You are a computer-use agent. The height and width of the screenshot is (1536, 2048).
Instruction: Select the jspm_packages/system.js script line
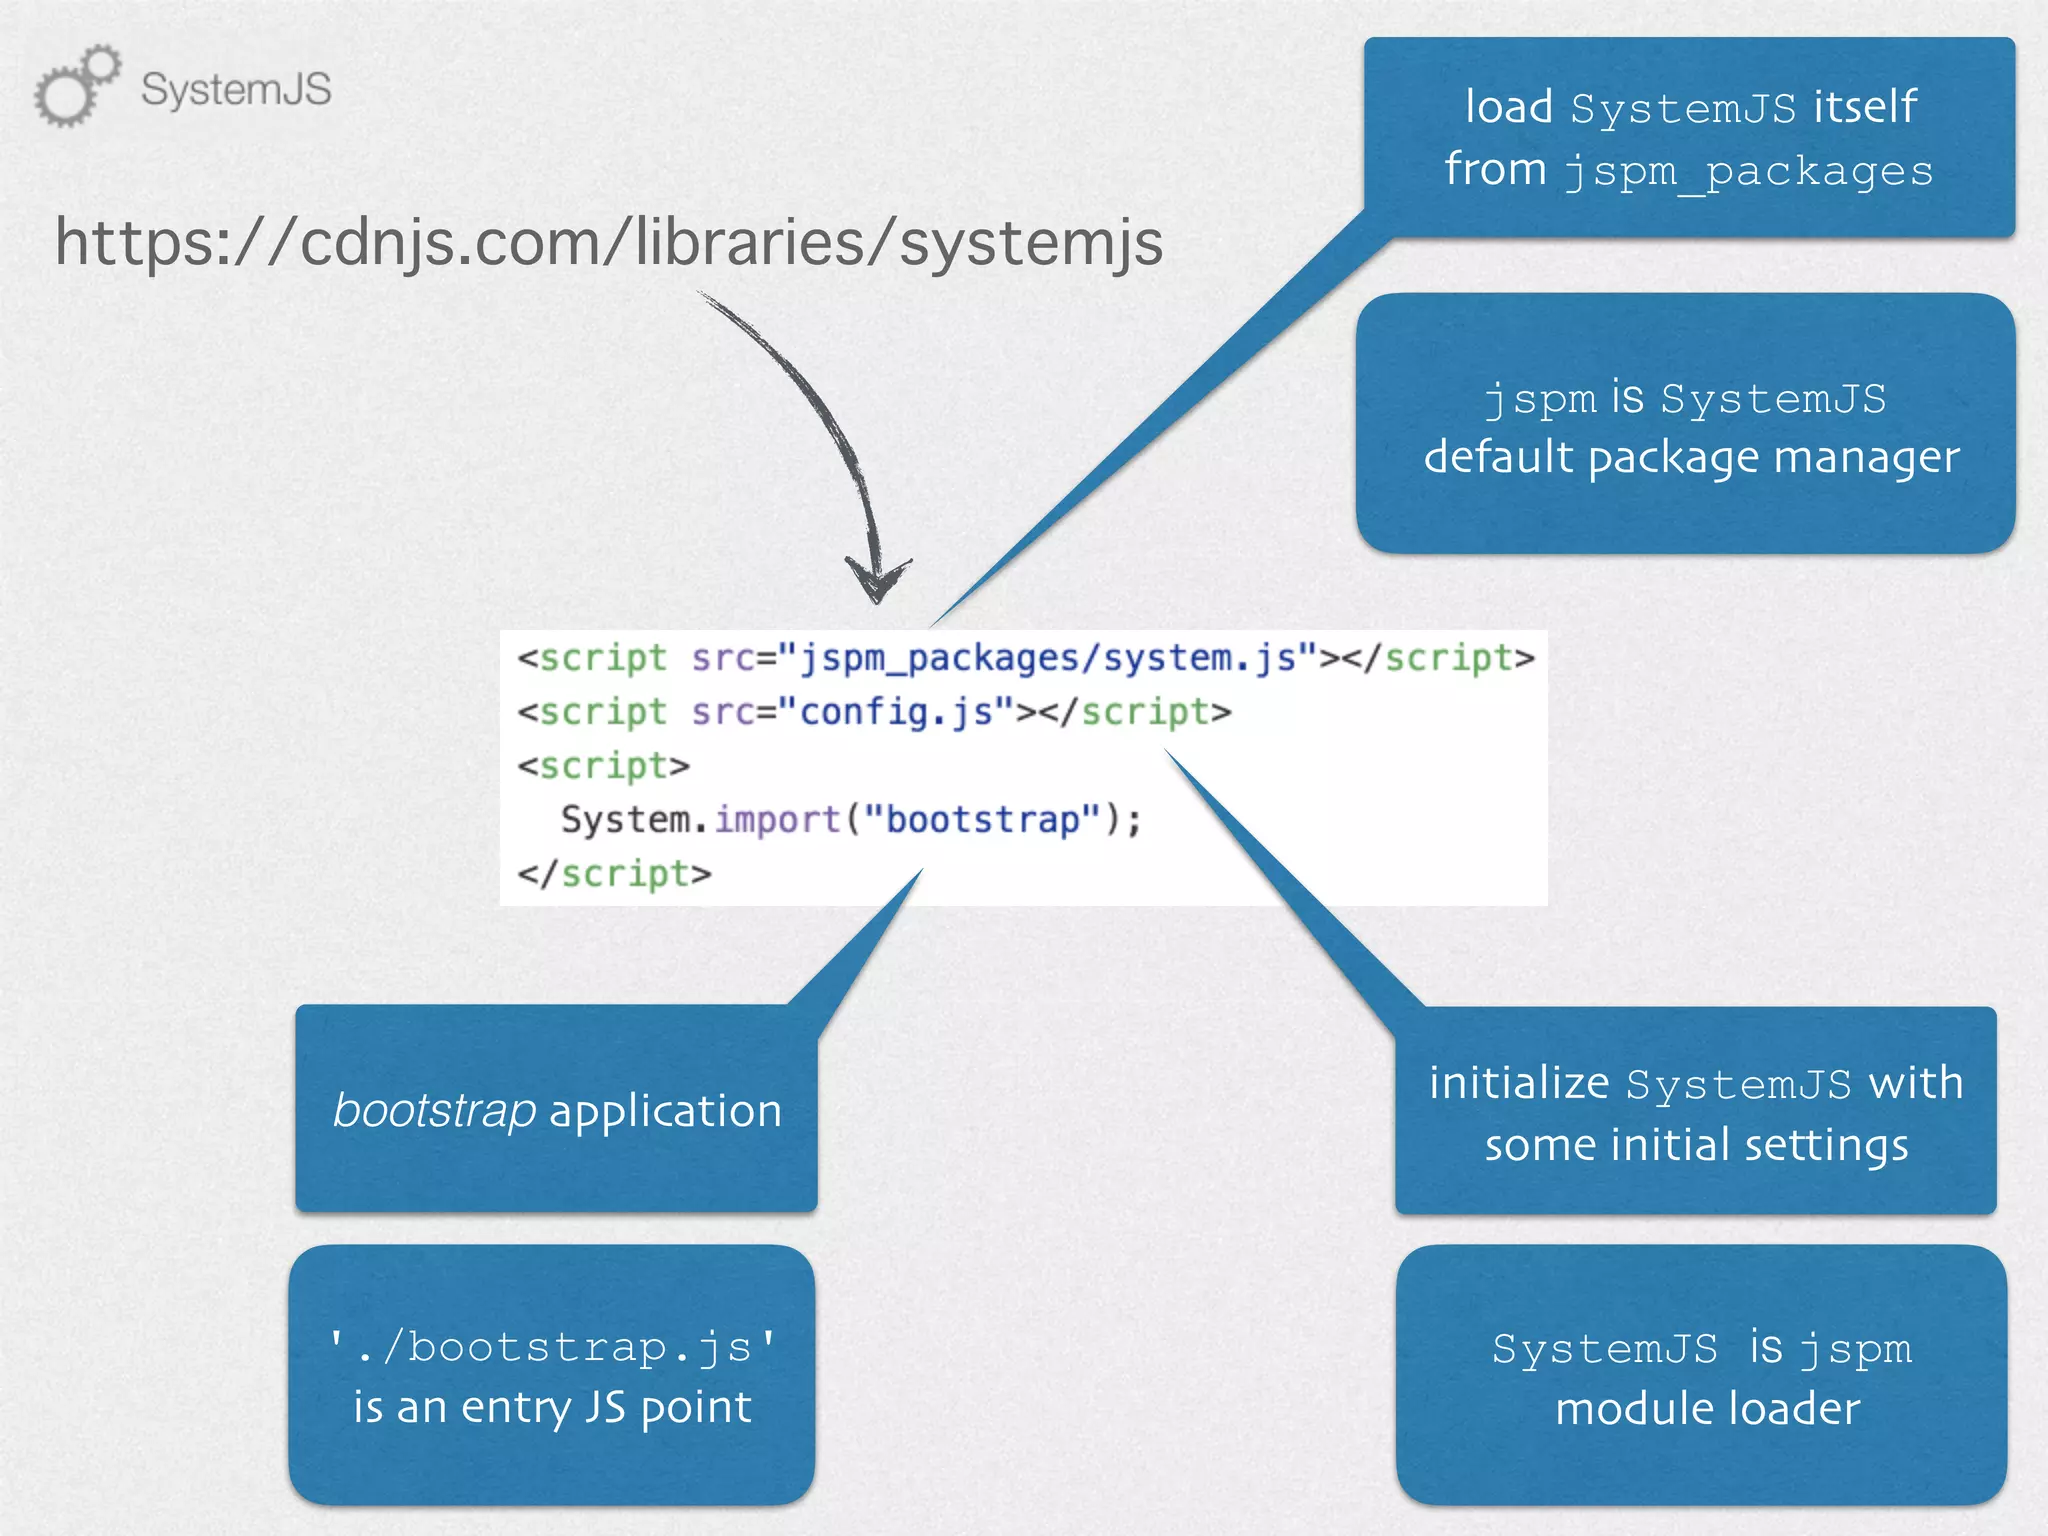(x=1025, y=658)
